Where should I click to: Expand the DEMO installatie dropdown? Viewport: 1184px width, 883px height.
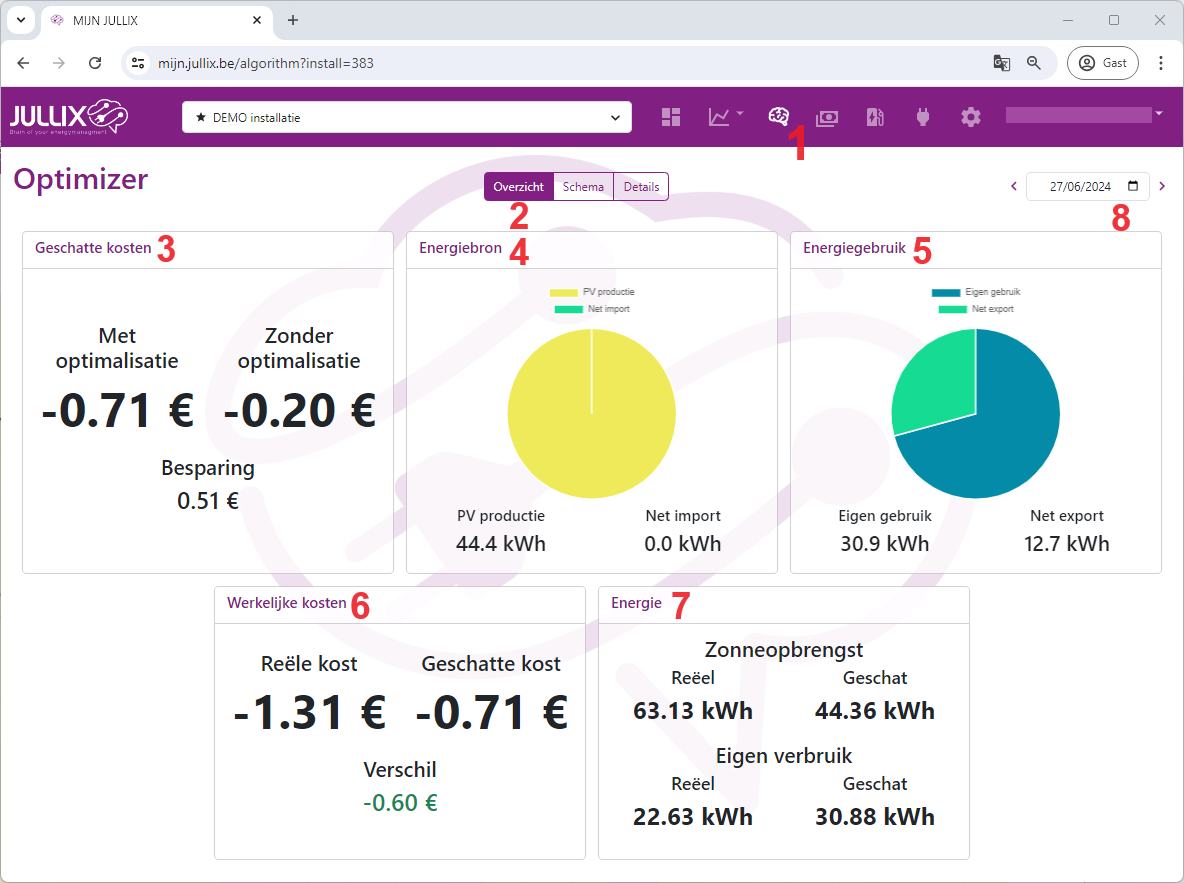[x=407, y=117]
